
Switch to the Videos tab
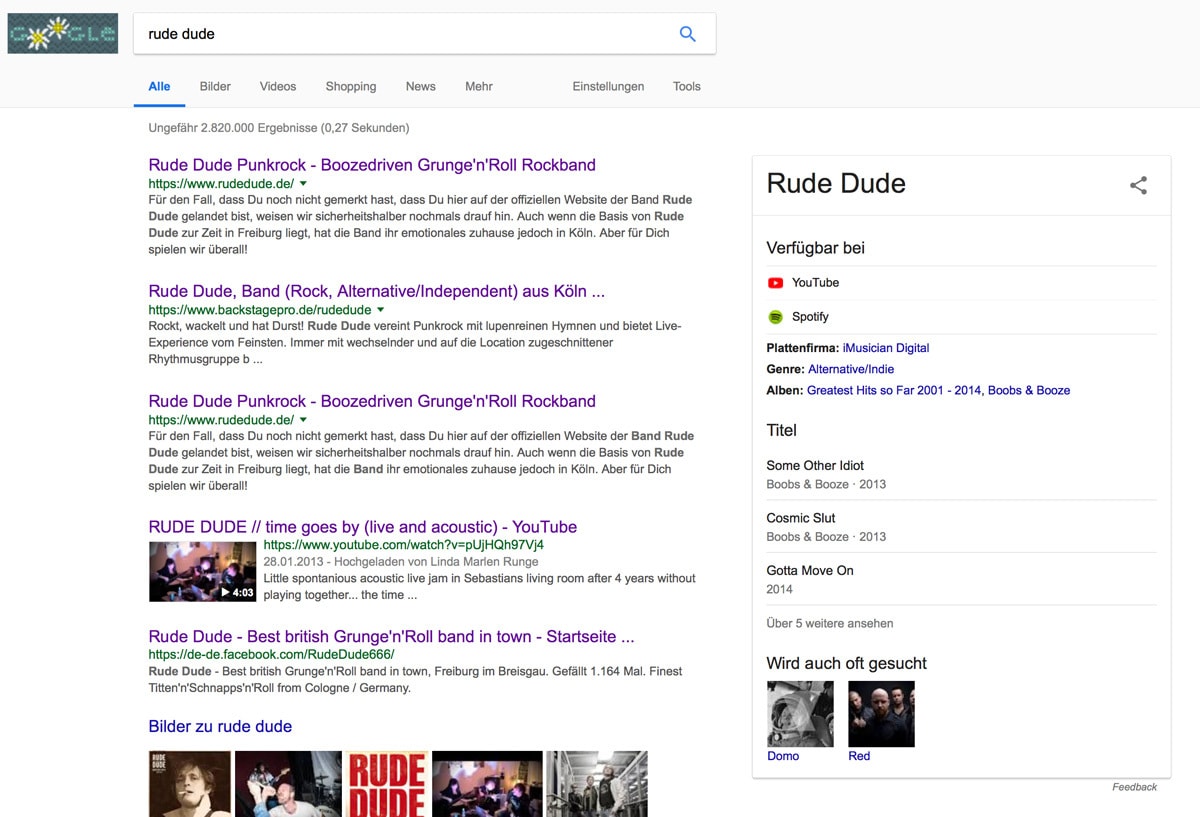tap(278, 86)
